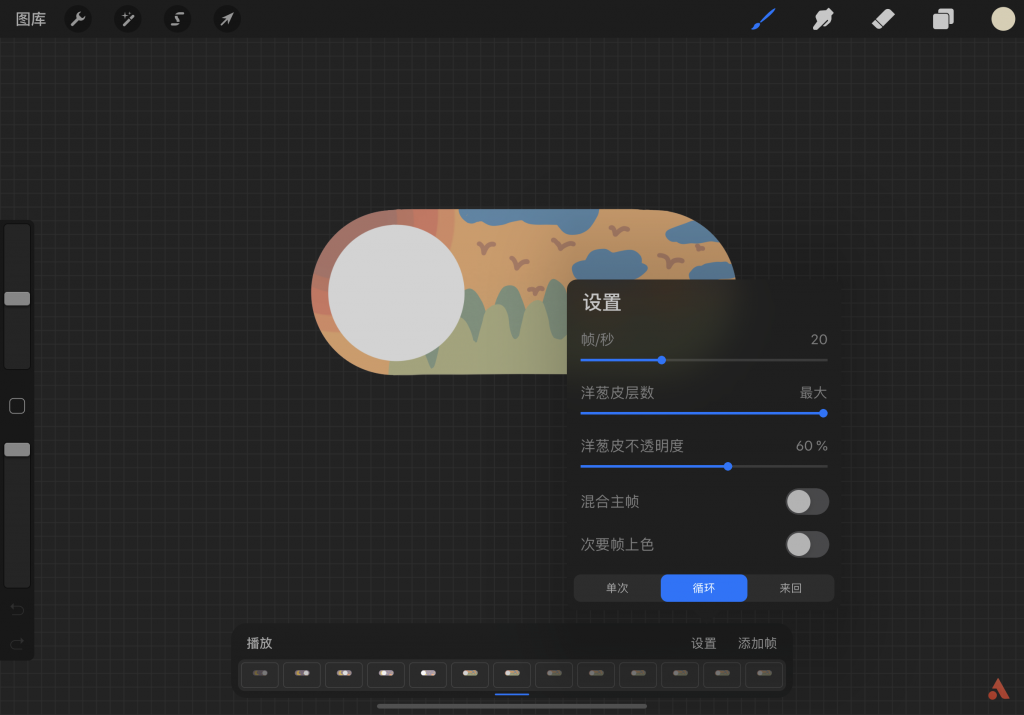Tap the undo arrow in sidebar
This screenshot has height=715, width=1024.
(x=17, y=610)
